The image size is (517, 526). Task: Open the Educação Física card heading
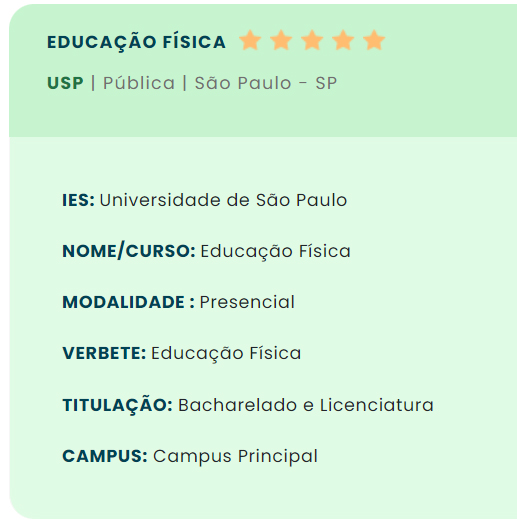pos(136,43)
